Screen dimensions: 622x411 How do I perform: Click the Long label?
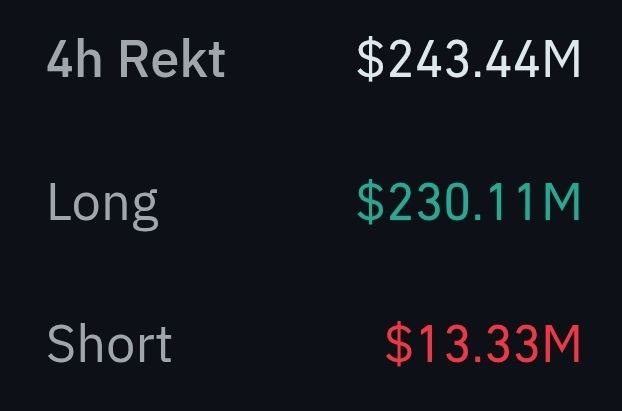pyautogui.click(x=102, y=204)
